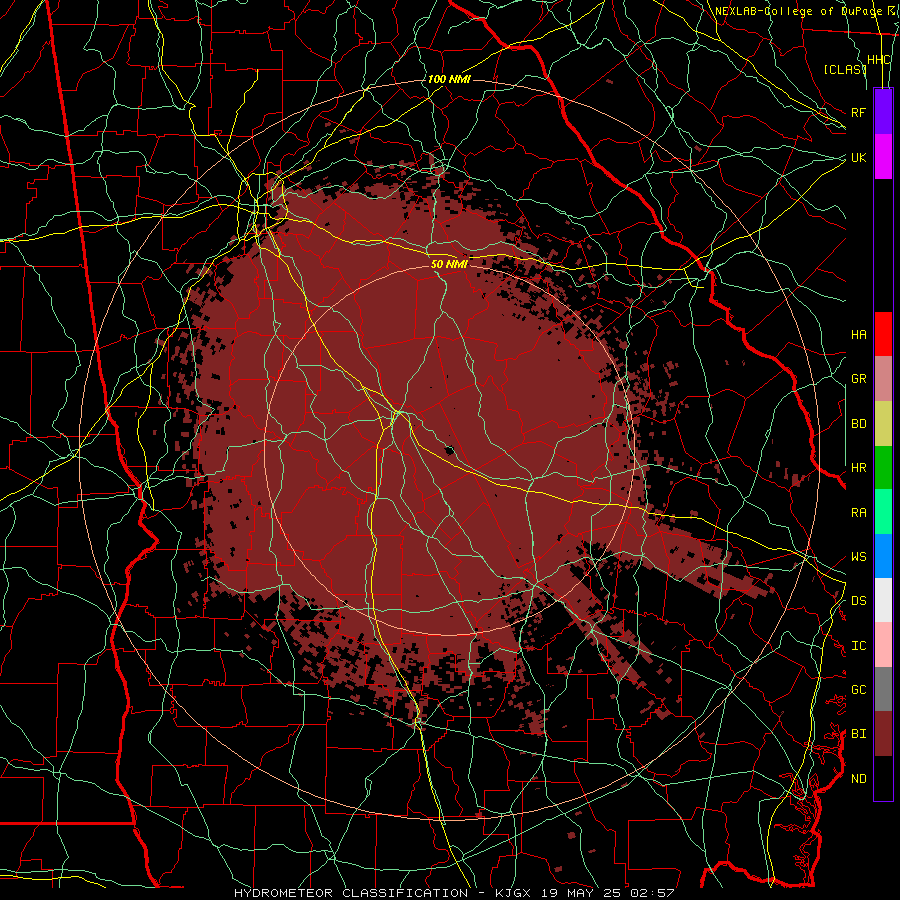Select the IC light pink legend swatch
This screenshot has height=900, width=900.
tap(883, 645)
